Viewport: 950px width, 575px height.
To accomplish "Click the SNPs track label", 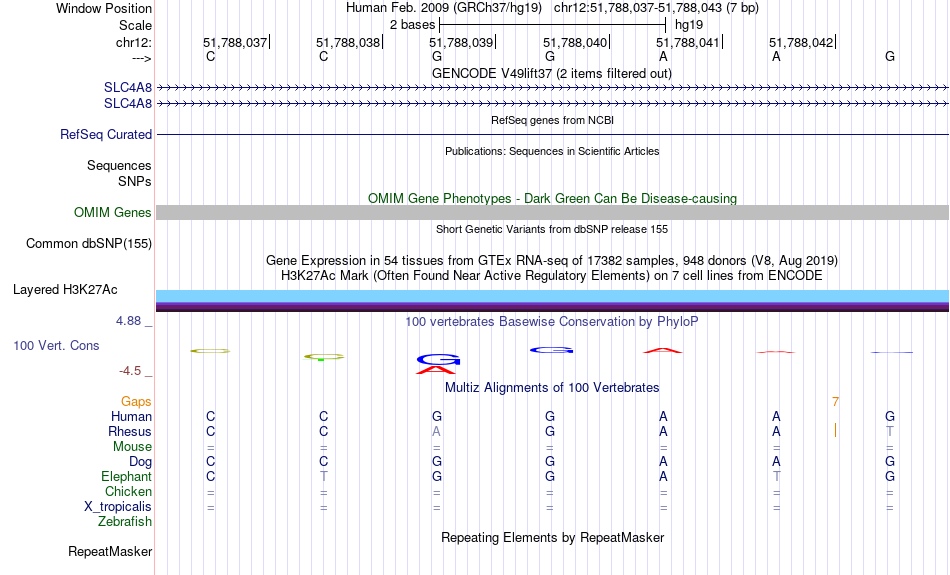I will 135,181.
